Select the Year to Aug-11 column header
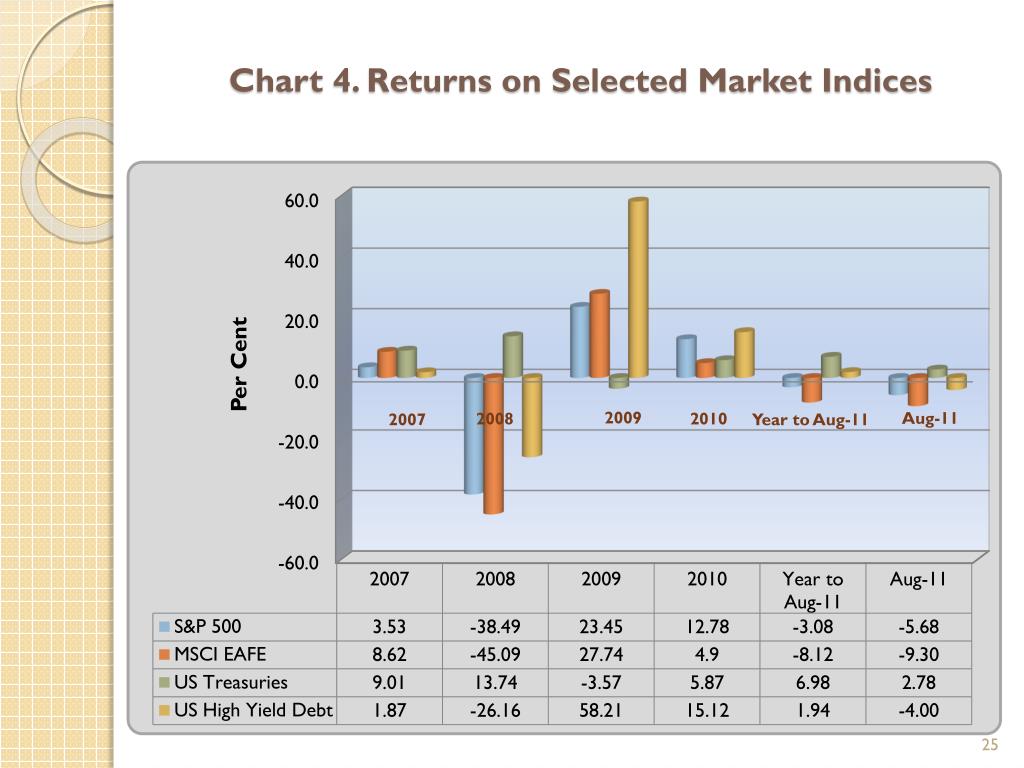The image size is (1024, 768). coord(813,589)
